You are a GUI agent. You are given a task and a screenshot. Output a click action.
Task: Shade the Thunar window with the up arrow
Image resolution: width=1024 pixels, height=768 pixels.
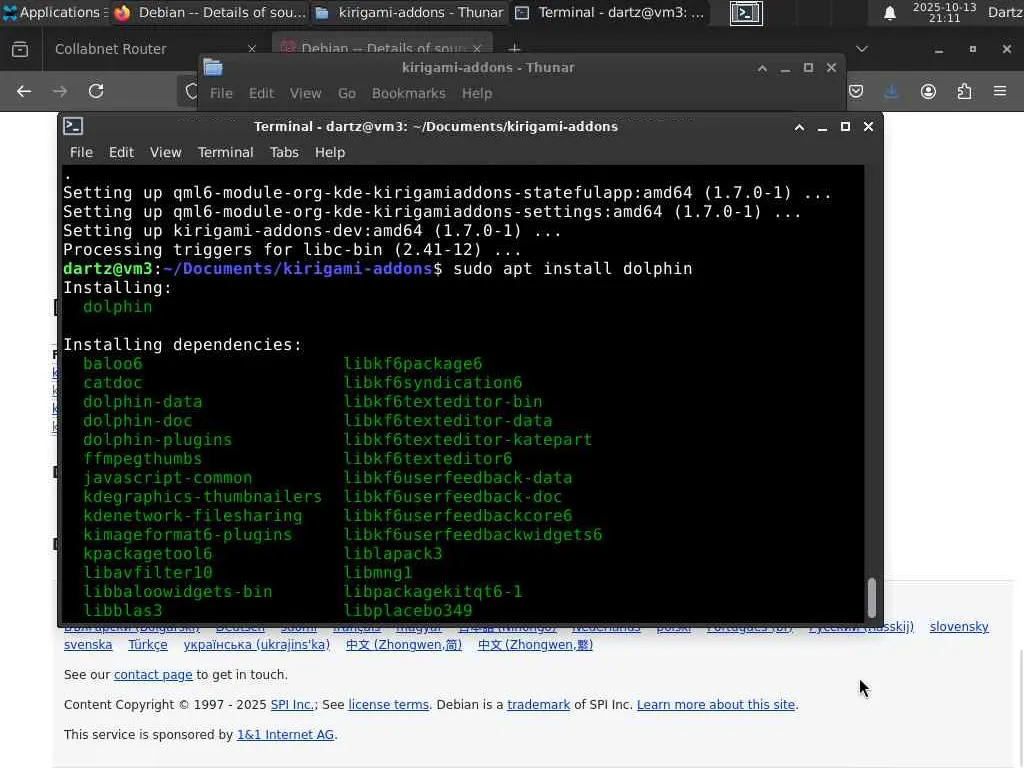(x=762, y=68)
